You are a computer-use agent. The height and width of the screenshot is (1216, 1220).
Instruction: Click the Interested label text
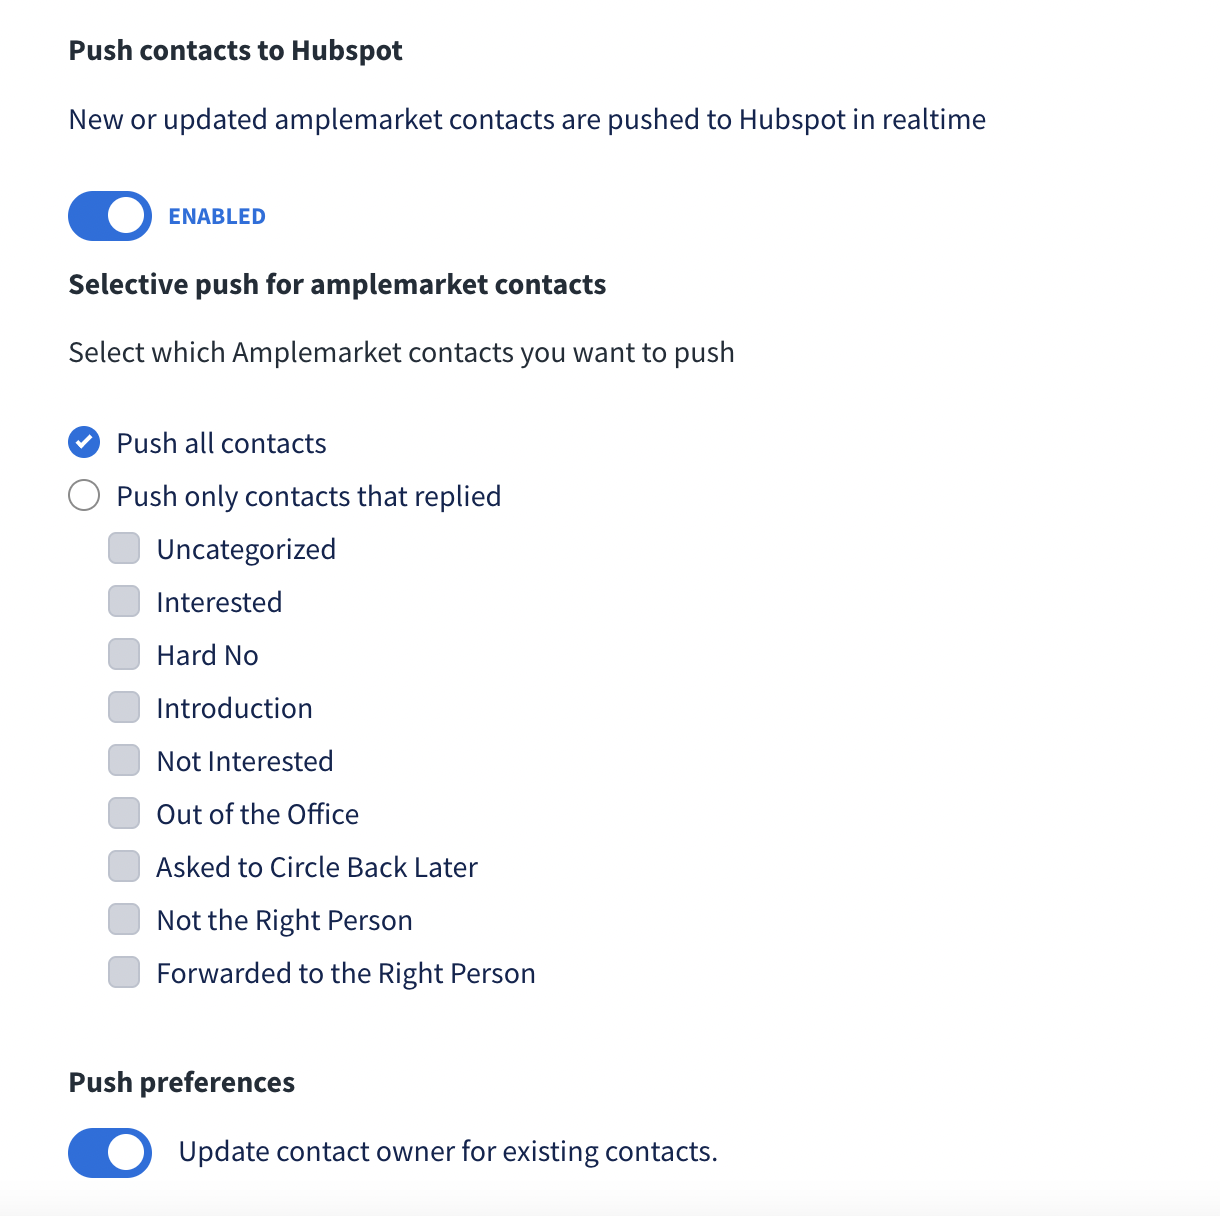point(219,602)
